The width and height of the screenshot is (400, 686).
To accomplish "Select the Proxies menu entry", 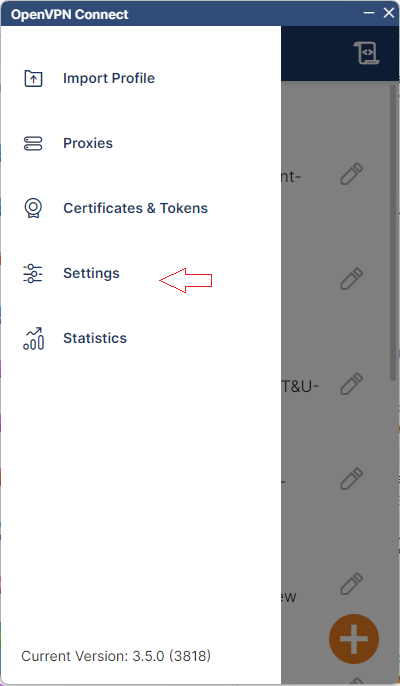I will 88,144.
